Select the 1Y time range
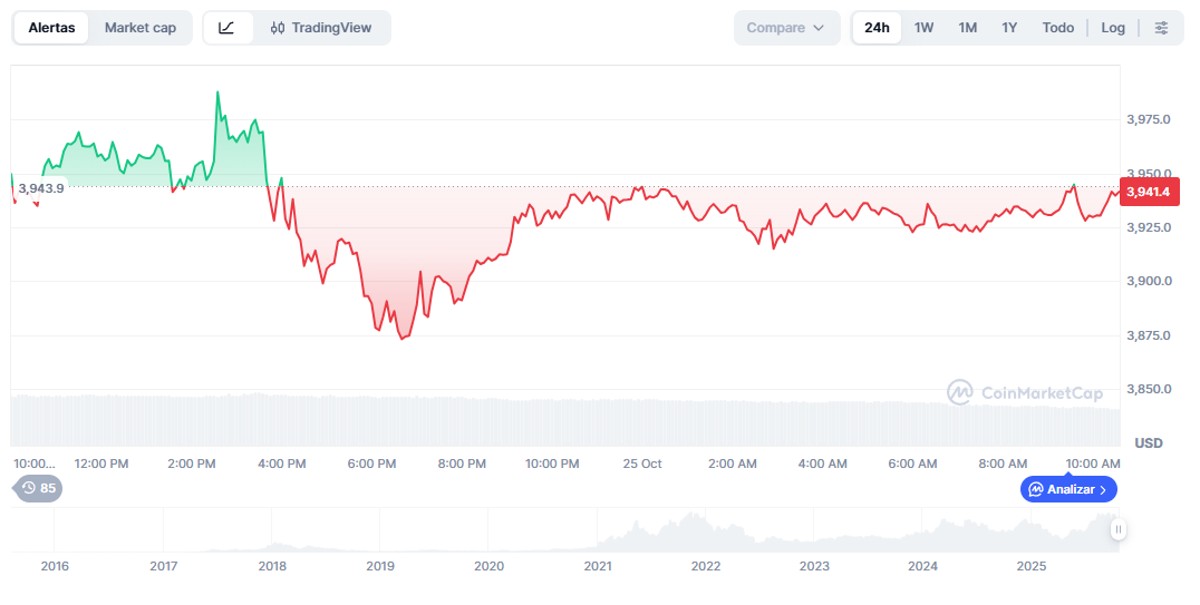This screenshot has height=605, width=1200. tap(1009, 28)
